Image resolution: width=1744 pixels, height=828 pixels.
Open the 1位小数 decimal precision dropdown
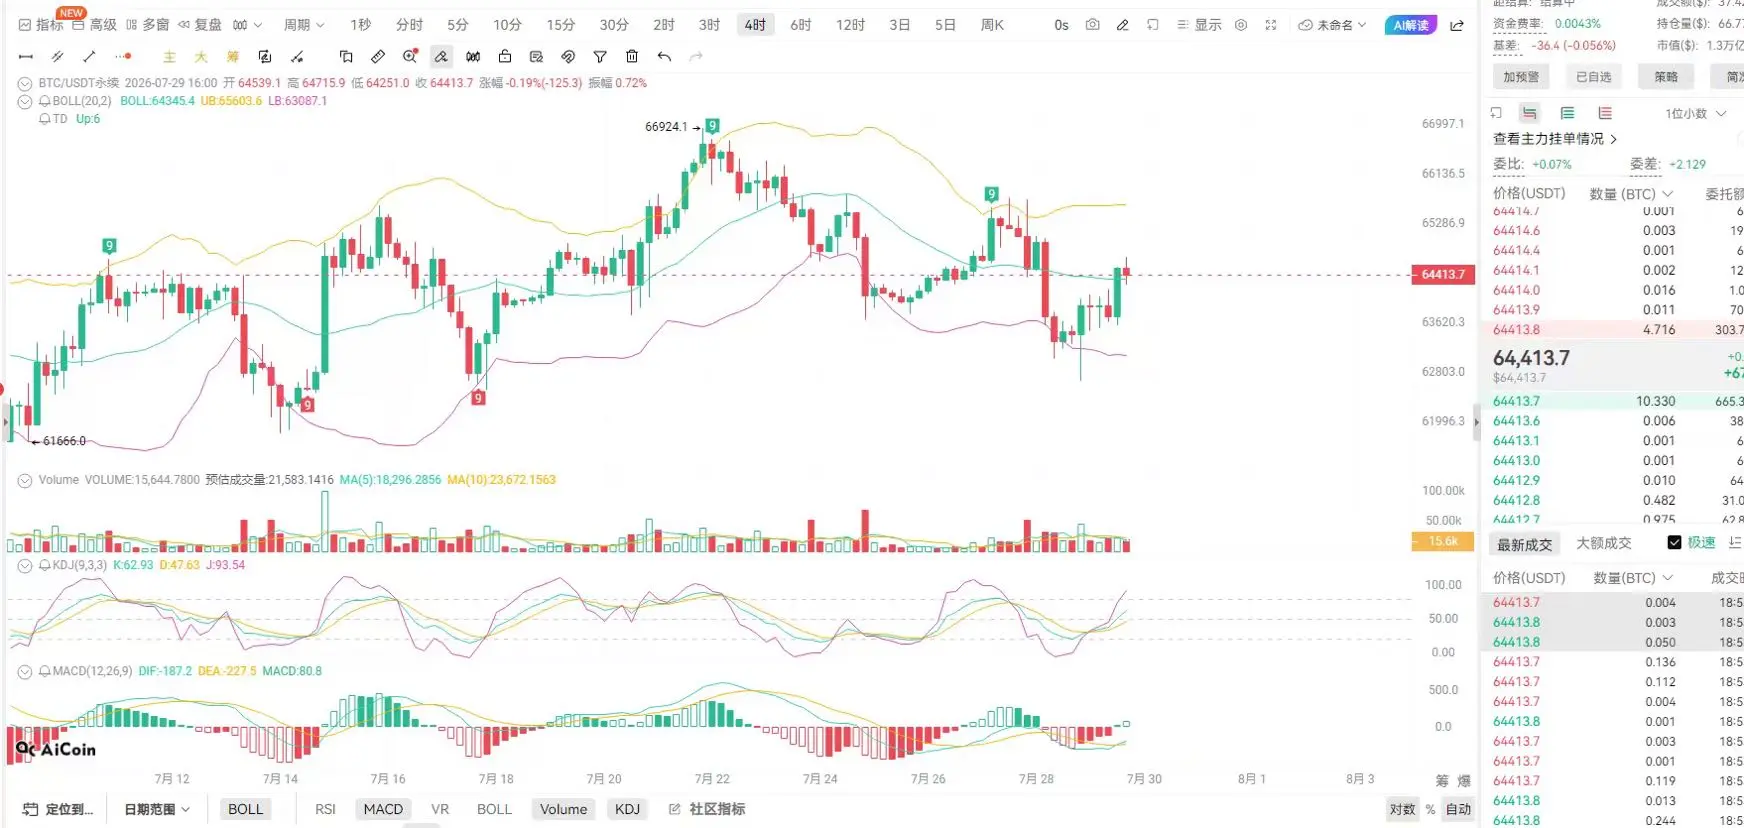coord(1696,113)
